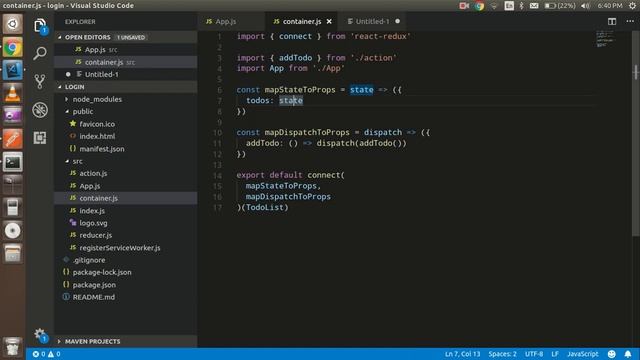The image size is (640, 360).
Task: Open the notifications bell in status bar
Action: (628, 354)
